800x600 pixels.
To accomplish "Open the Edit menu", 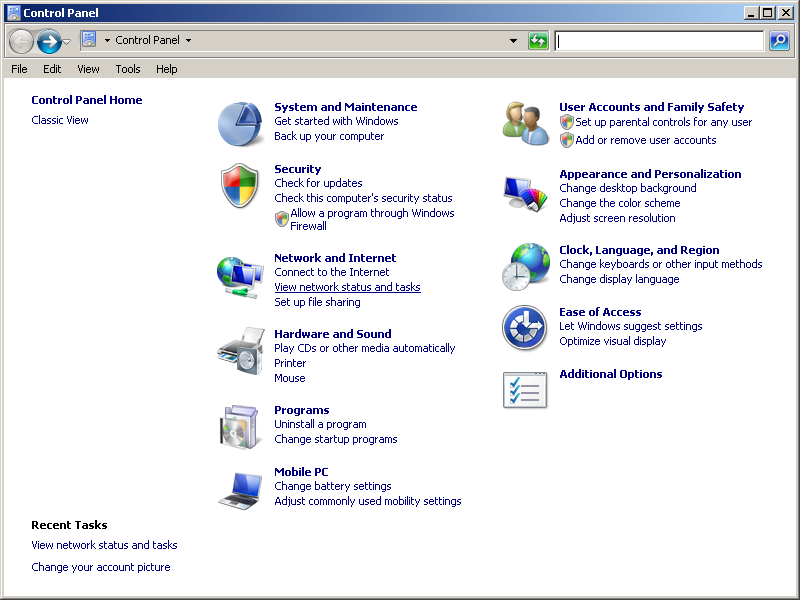I will 52,69.
